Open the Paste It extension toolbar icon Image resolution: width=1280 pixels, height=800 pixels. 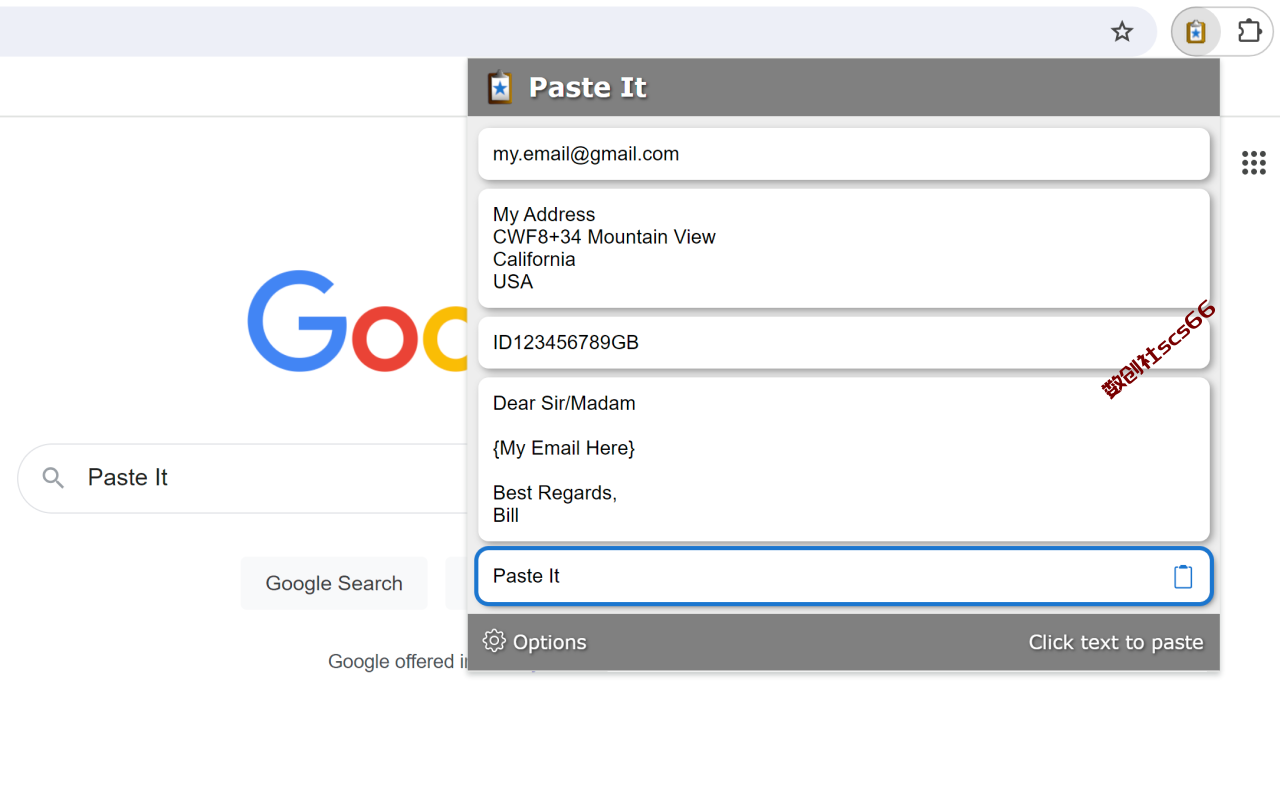1195,32
